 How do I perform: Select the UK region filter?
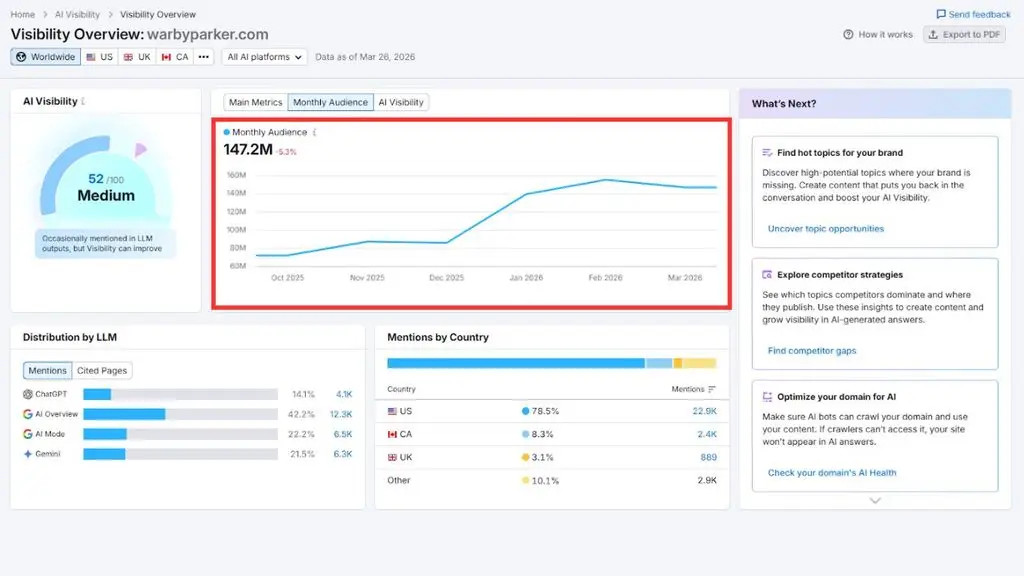137,57
